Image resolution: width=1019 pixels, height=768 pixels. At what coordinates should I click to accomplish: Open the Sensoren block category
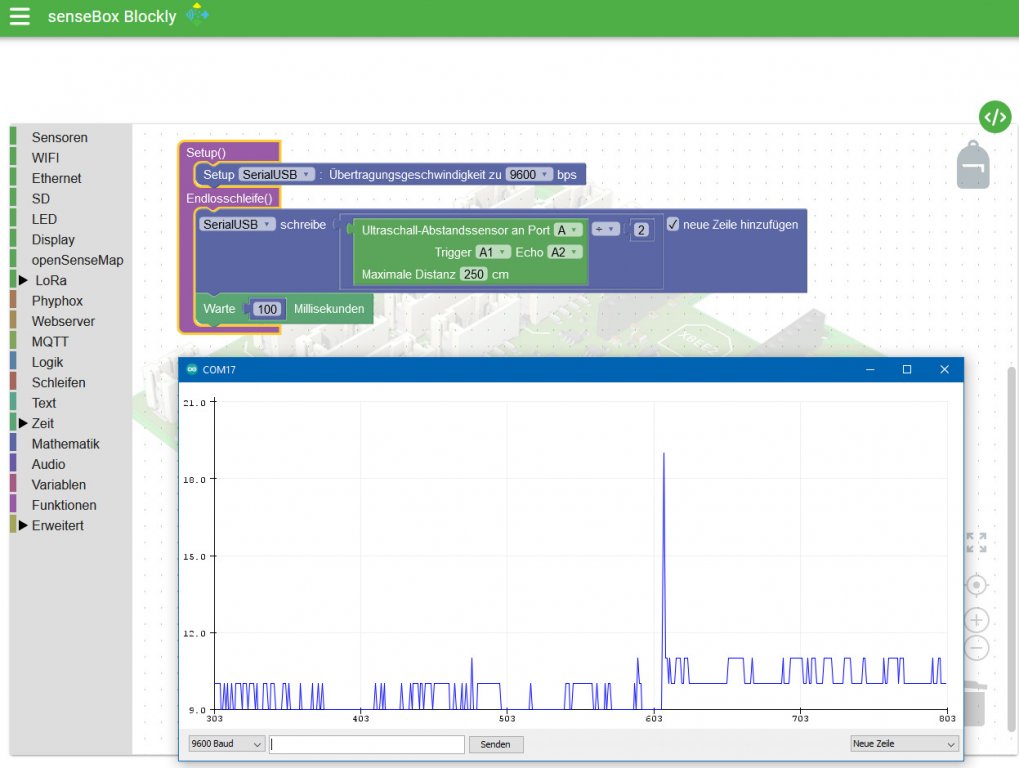(x=59, y=138)
